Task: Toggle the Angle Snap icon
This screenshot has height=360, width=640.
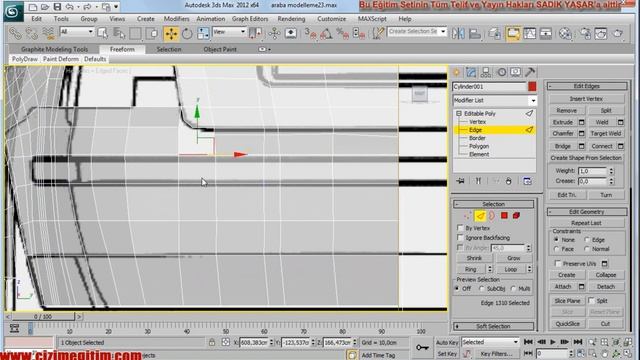Action: point(326,33)
